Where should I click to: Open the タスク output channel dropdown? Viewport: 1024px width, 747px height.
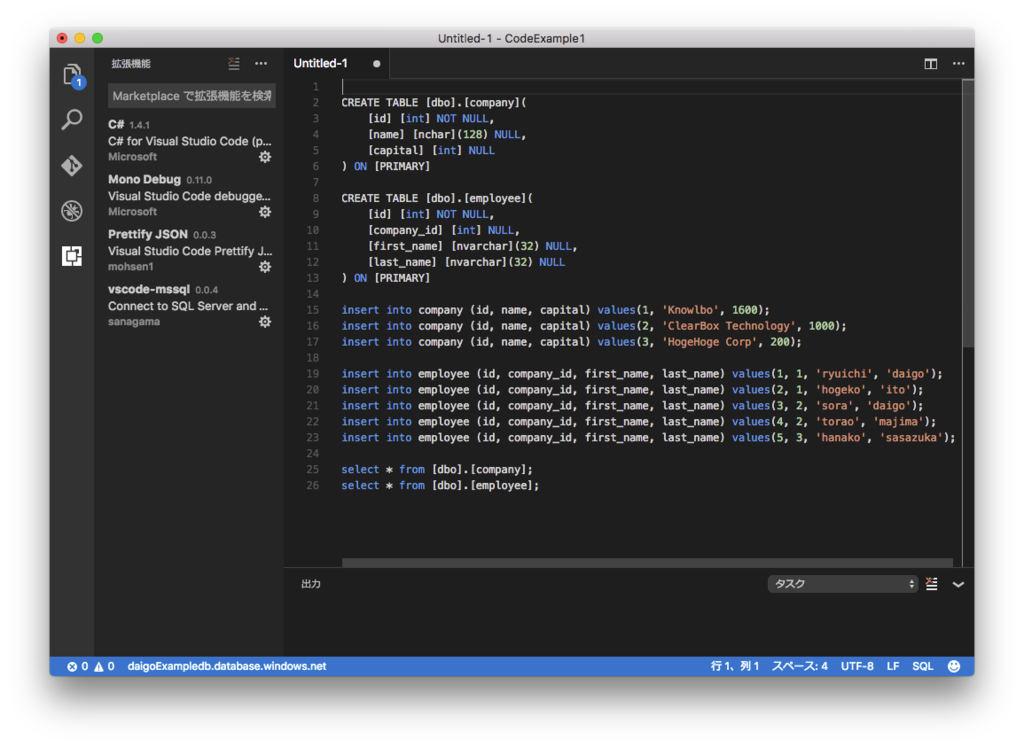pos(842,584)
